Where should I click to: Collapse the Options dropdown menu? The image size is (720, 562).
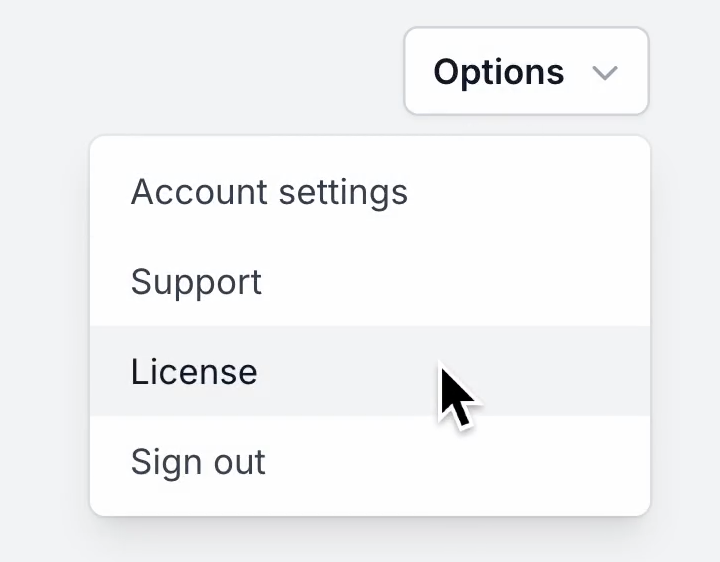[x=526, y=71]
